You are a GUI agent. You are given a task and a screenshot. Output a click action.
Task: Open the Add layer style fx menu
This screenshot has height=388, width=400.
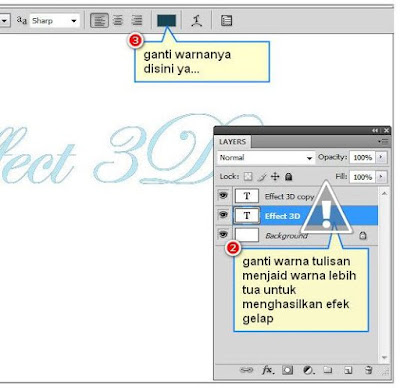click(x=267, y=370)
